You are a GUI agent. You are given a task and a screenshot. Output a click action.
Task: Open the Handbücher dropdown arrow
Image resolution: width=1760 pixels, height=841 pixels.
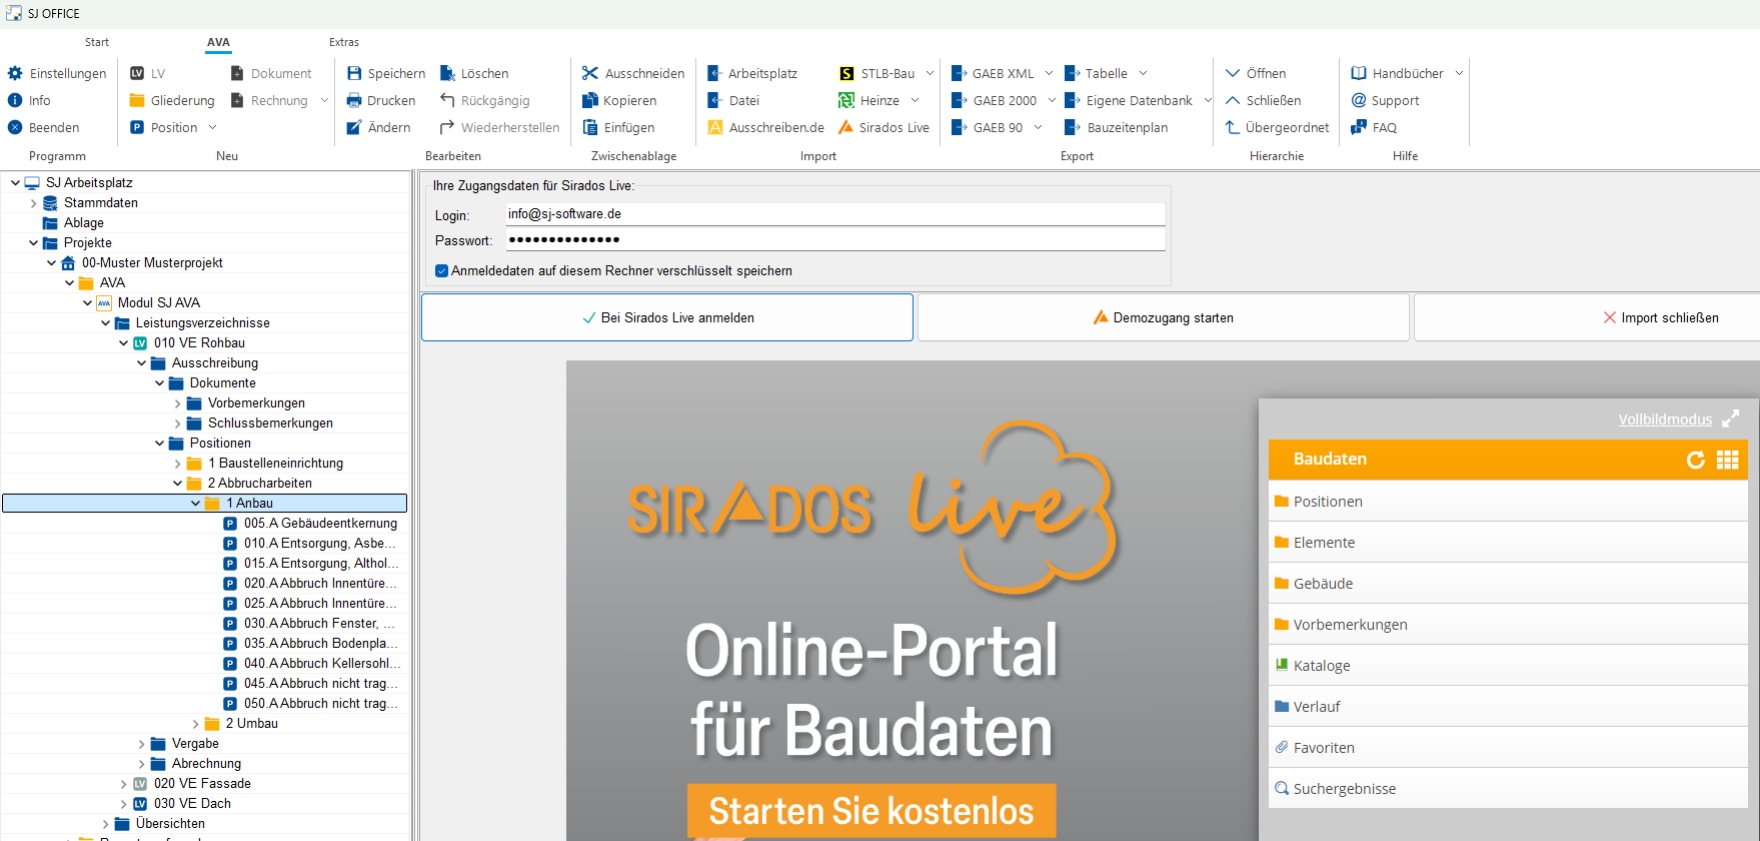pos(1459,73)
